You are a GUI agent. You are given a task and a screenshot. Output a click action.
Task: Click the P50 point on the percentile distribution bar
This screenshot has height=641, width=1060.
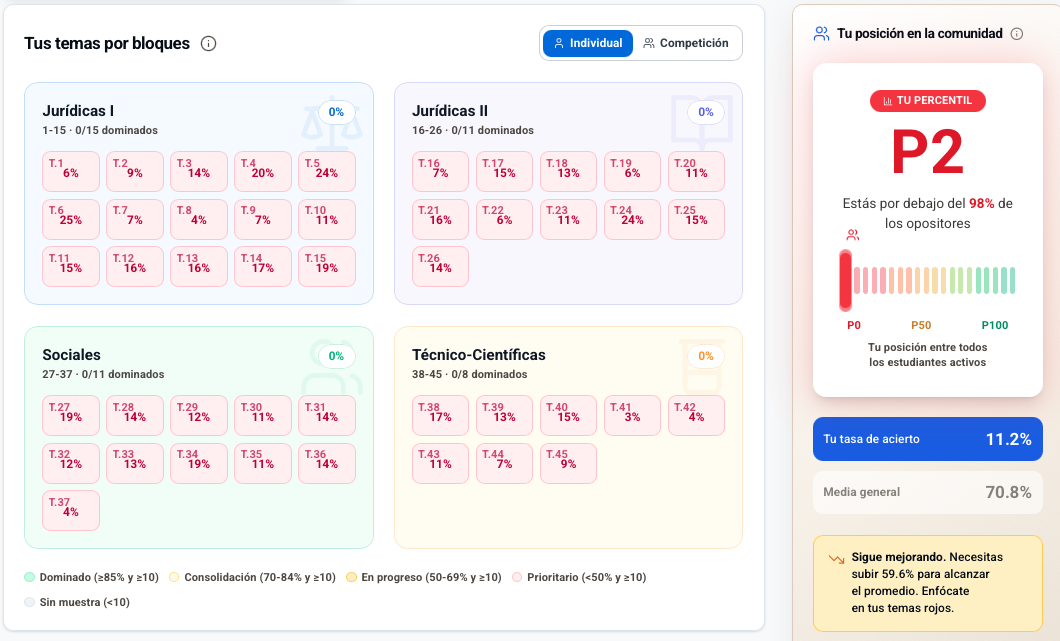pos(921,280)
